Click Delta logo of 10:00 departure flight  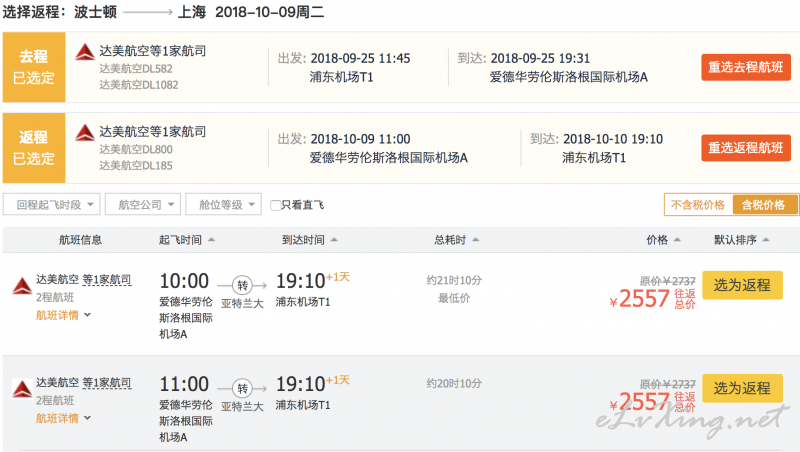pos(22,286)
